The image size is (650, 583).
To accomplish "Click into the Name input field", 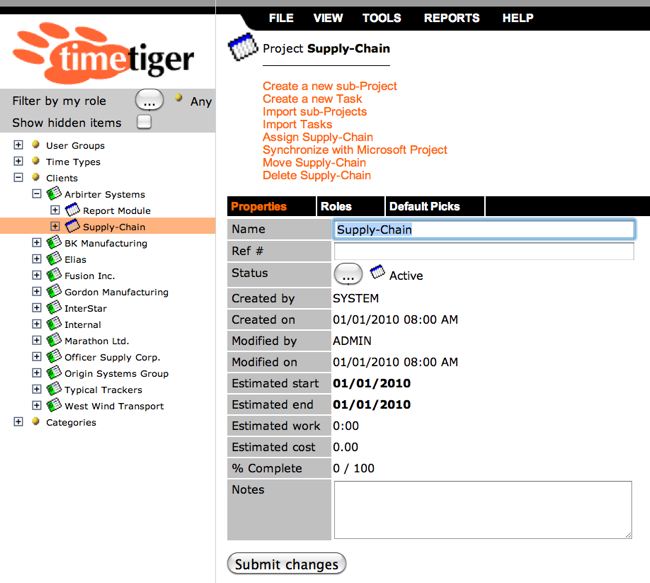I will (484, 229).
